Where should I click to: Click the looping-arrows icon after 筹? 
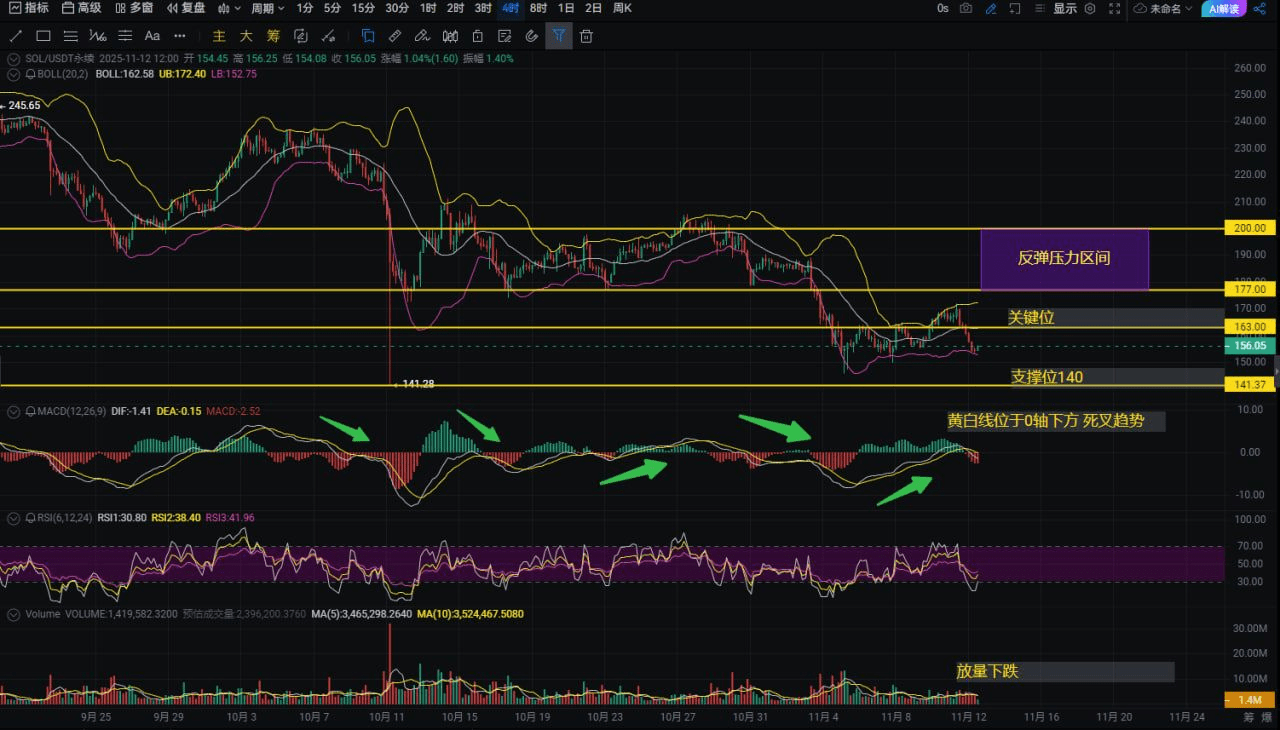(x=301, y=36)
